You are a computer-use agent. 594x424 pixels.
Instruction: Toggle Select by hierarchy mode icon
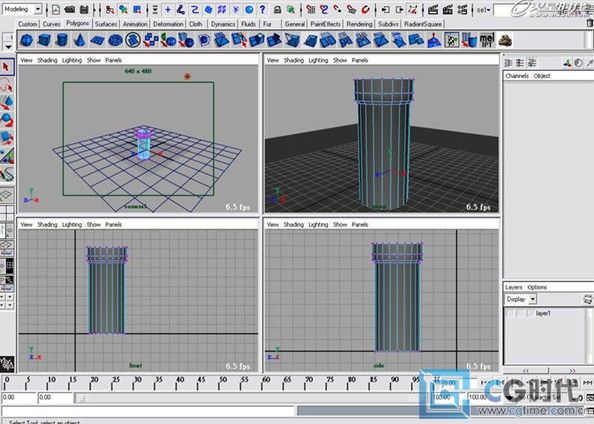pos(110,10)
